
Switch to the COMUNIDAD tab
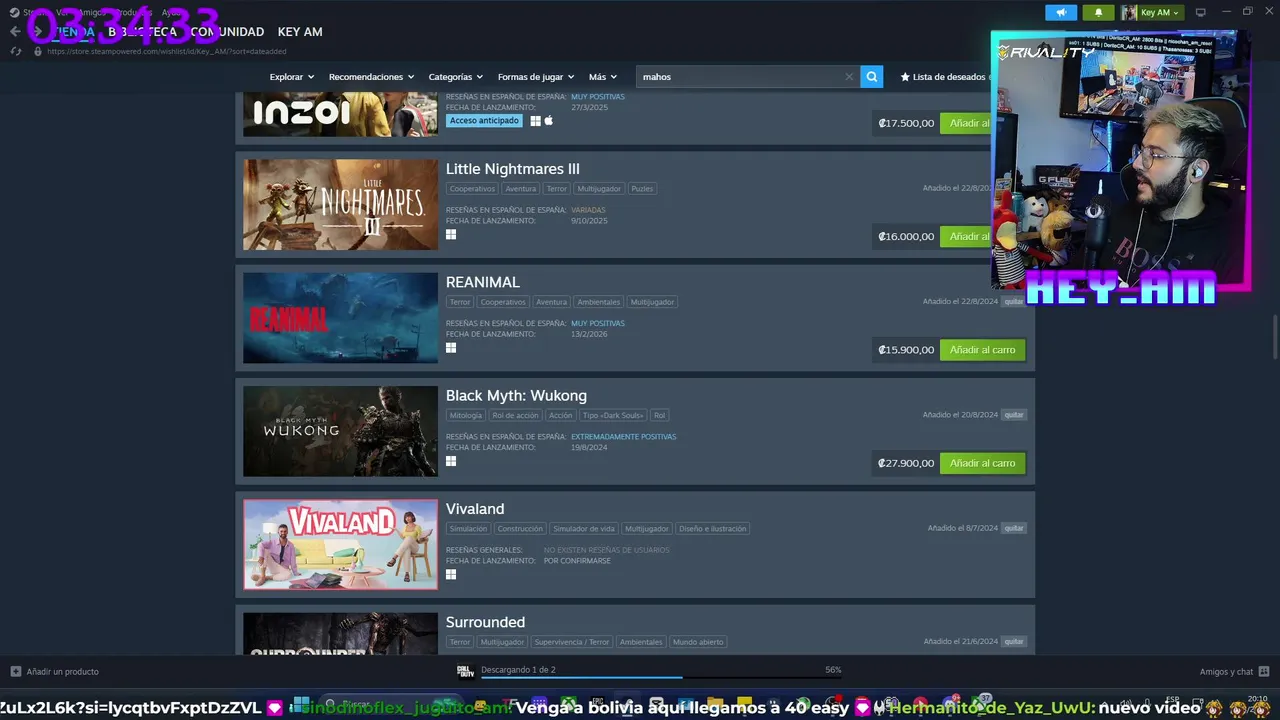[227, 32]
